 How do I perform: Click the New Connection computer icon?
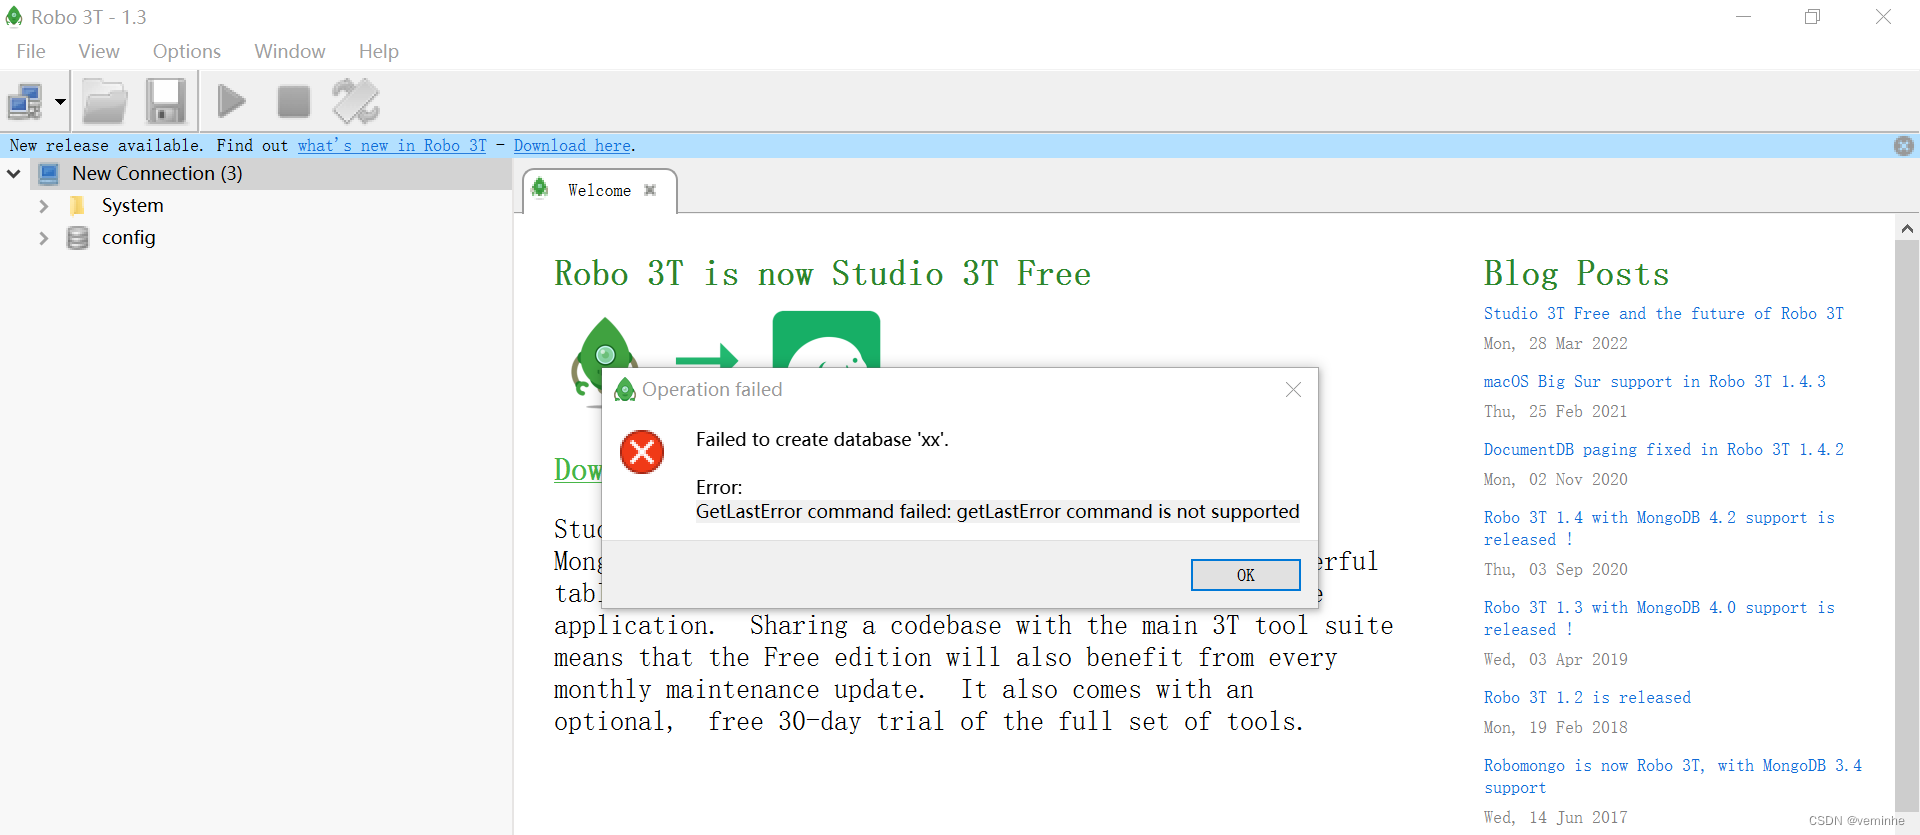(x=49, y=174)
